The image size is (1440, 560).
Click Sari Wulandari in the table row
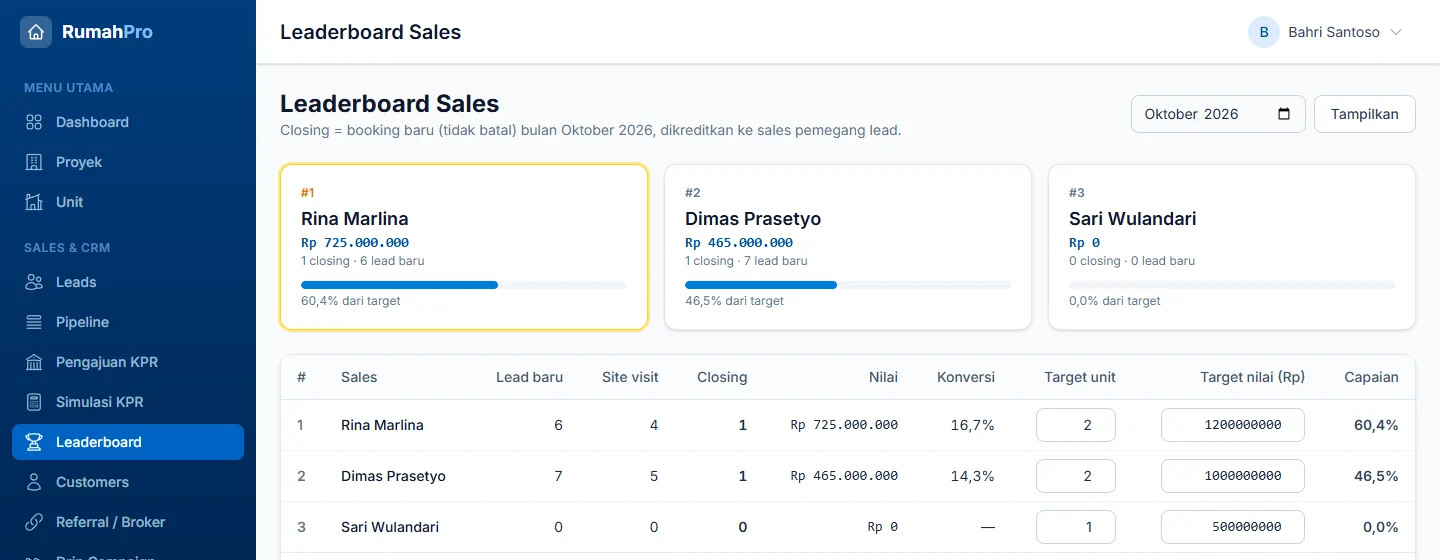[x=390, y=527]
